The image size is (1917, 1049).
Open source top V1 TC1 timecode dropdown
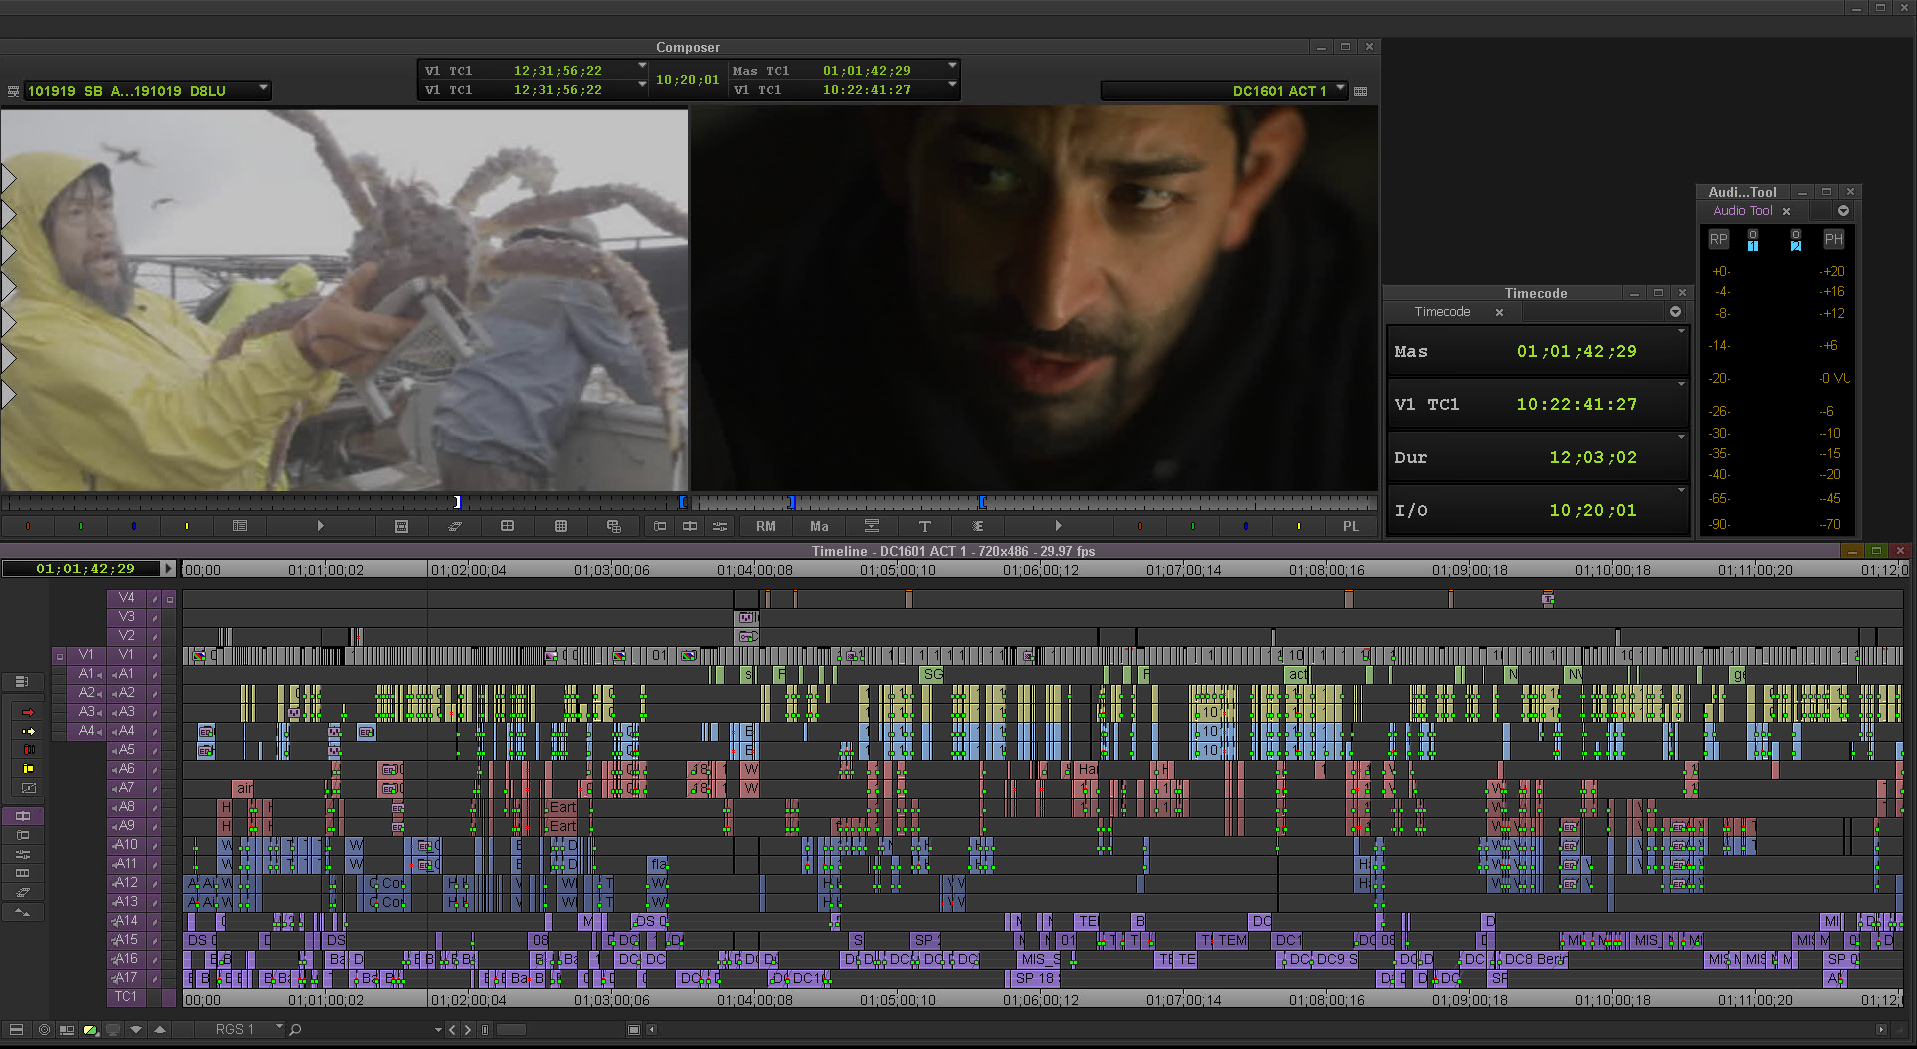(642, 66)
